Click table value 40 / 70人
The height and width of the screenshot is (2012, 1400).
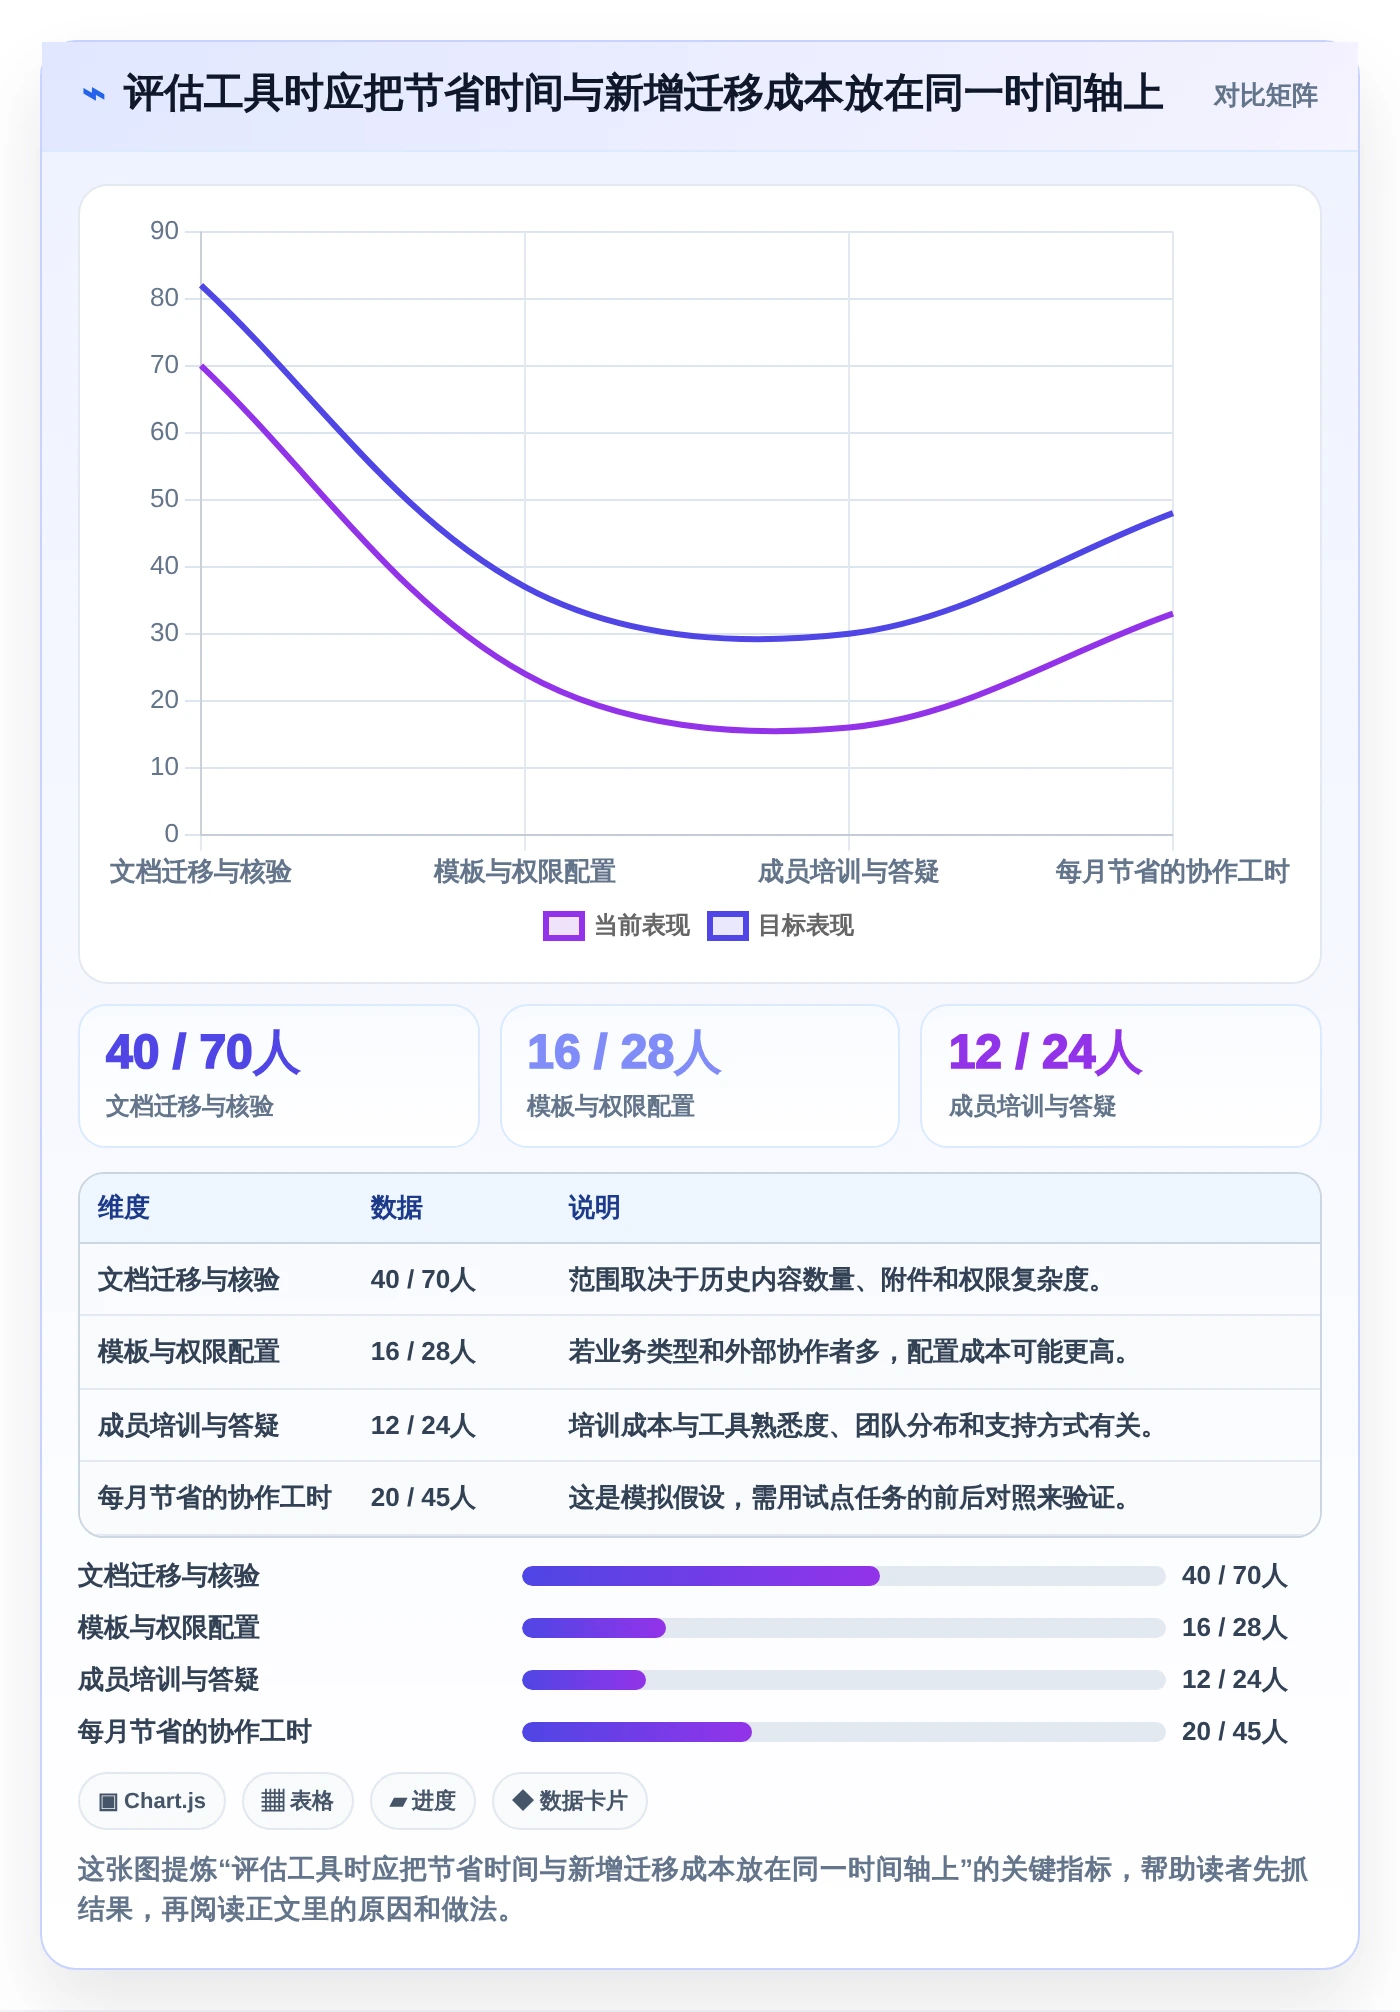click(423, 1280)
